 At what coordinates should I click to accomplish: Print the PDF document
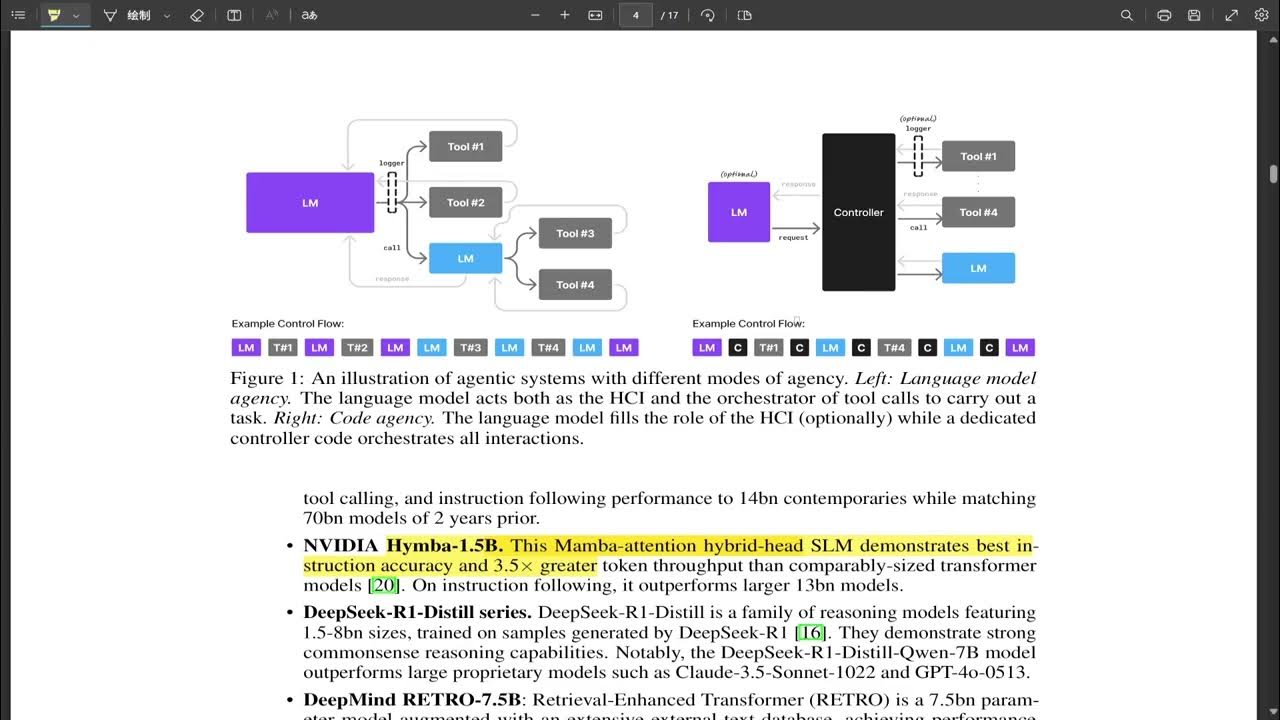click(1164, 15)
